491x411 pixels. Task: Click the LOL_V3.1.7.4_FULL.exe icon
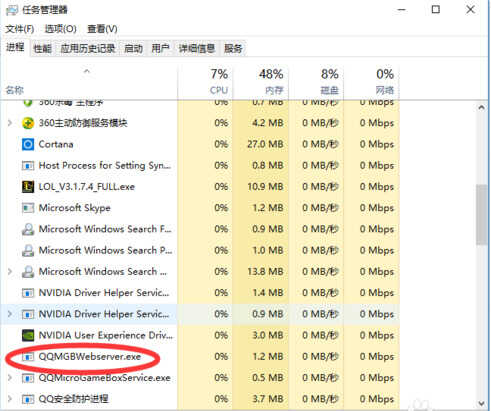28,187
